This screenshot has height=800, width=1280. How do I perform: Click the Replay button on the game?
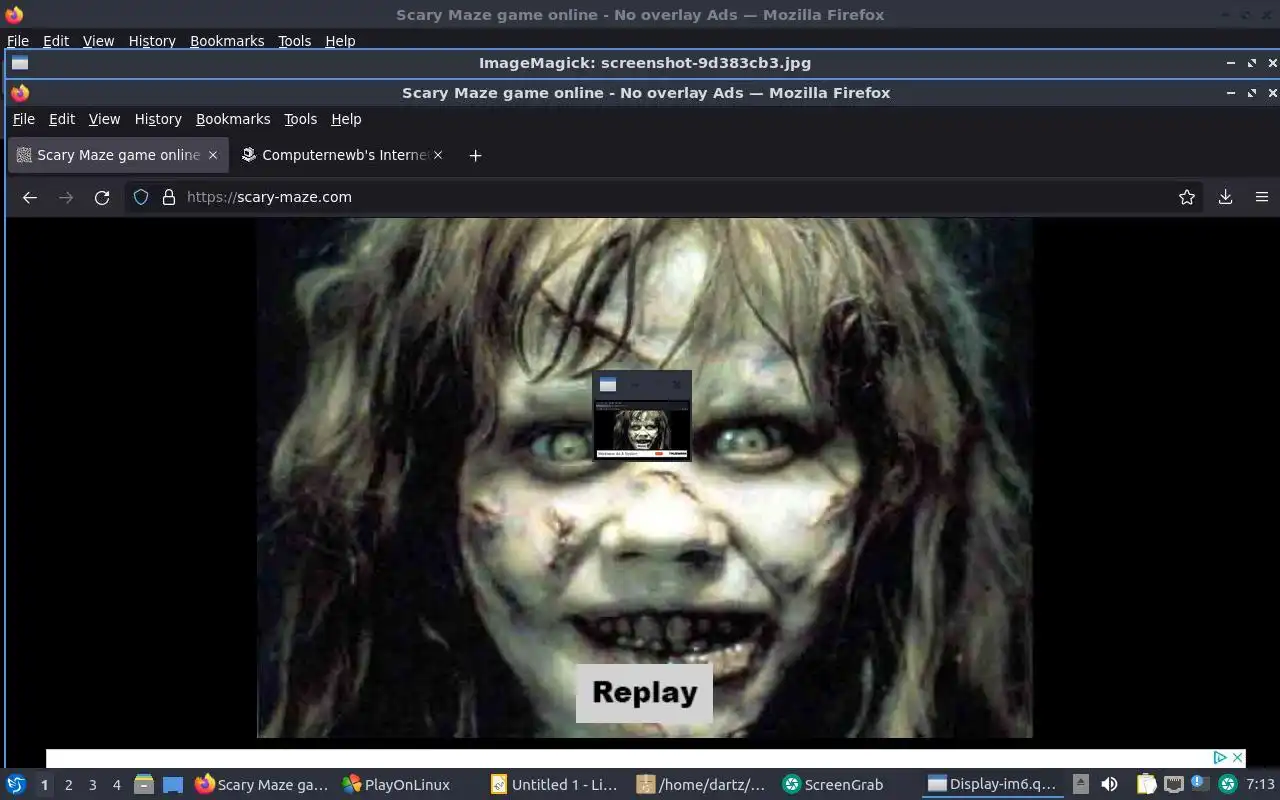pyautogui.click(x=644, y=692)
